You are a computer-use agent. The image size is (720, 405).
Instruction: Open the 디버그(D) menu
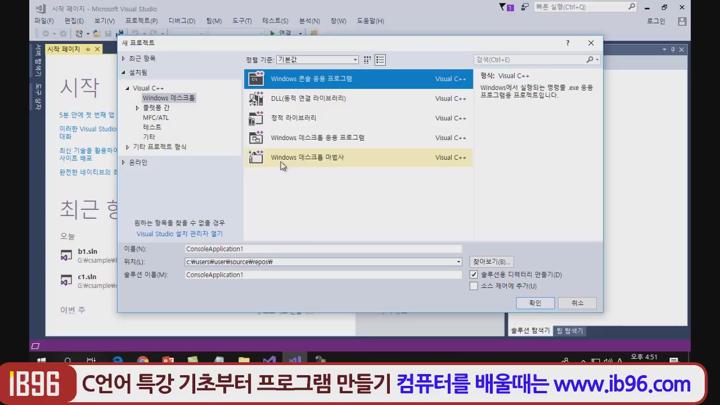pos(181,21)
